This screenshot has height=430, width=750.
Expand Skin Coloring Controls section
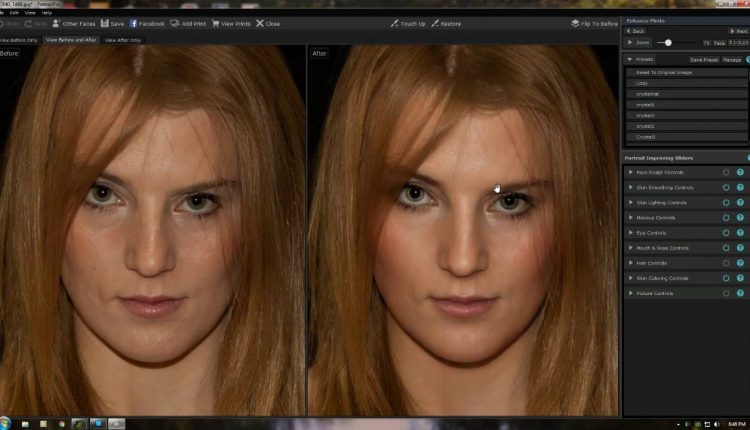630,278
